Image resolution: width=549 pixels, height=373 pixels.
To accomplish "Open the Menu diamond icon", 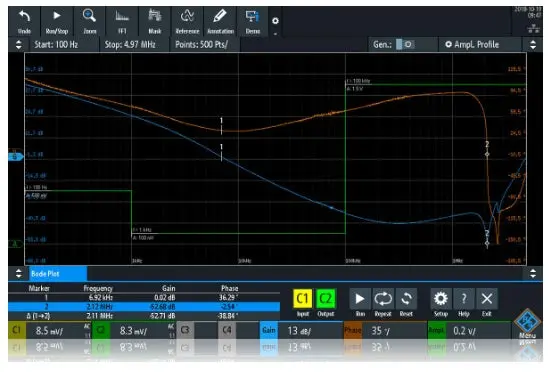I will click(527, 322).
